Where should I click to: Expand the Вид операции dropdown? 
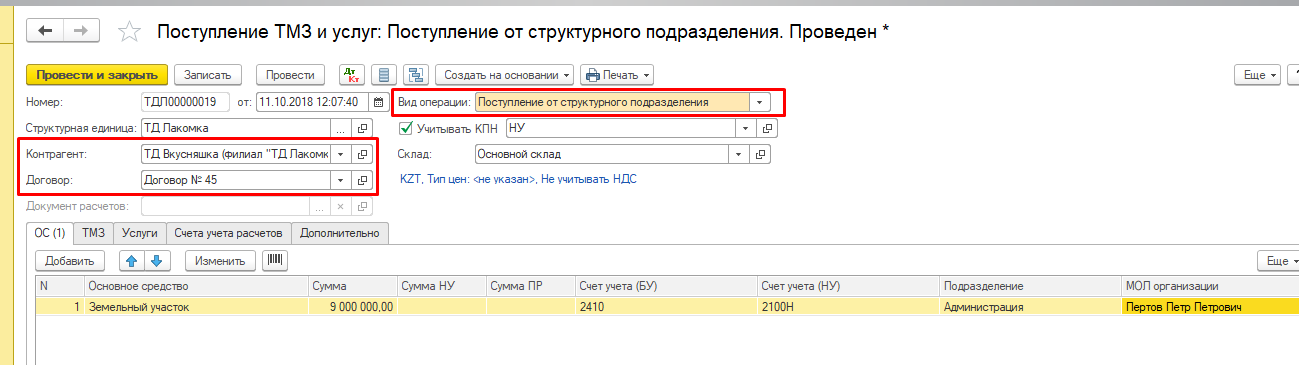(761, 102)
